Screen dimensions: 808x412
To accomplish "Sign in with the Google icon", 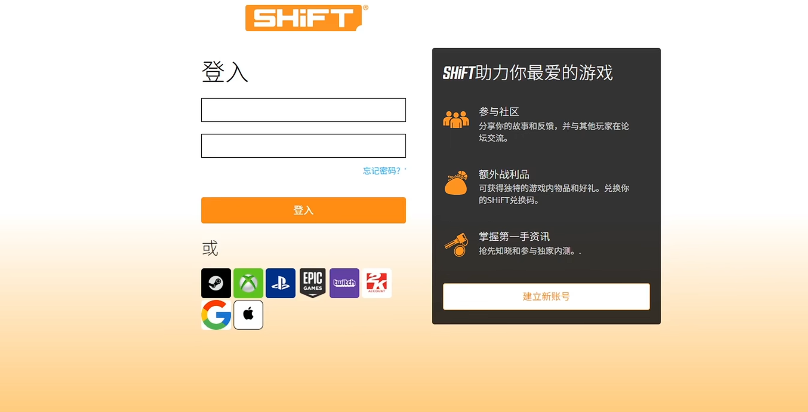I will click(x=216, y=315).
